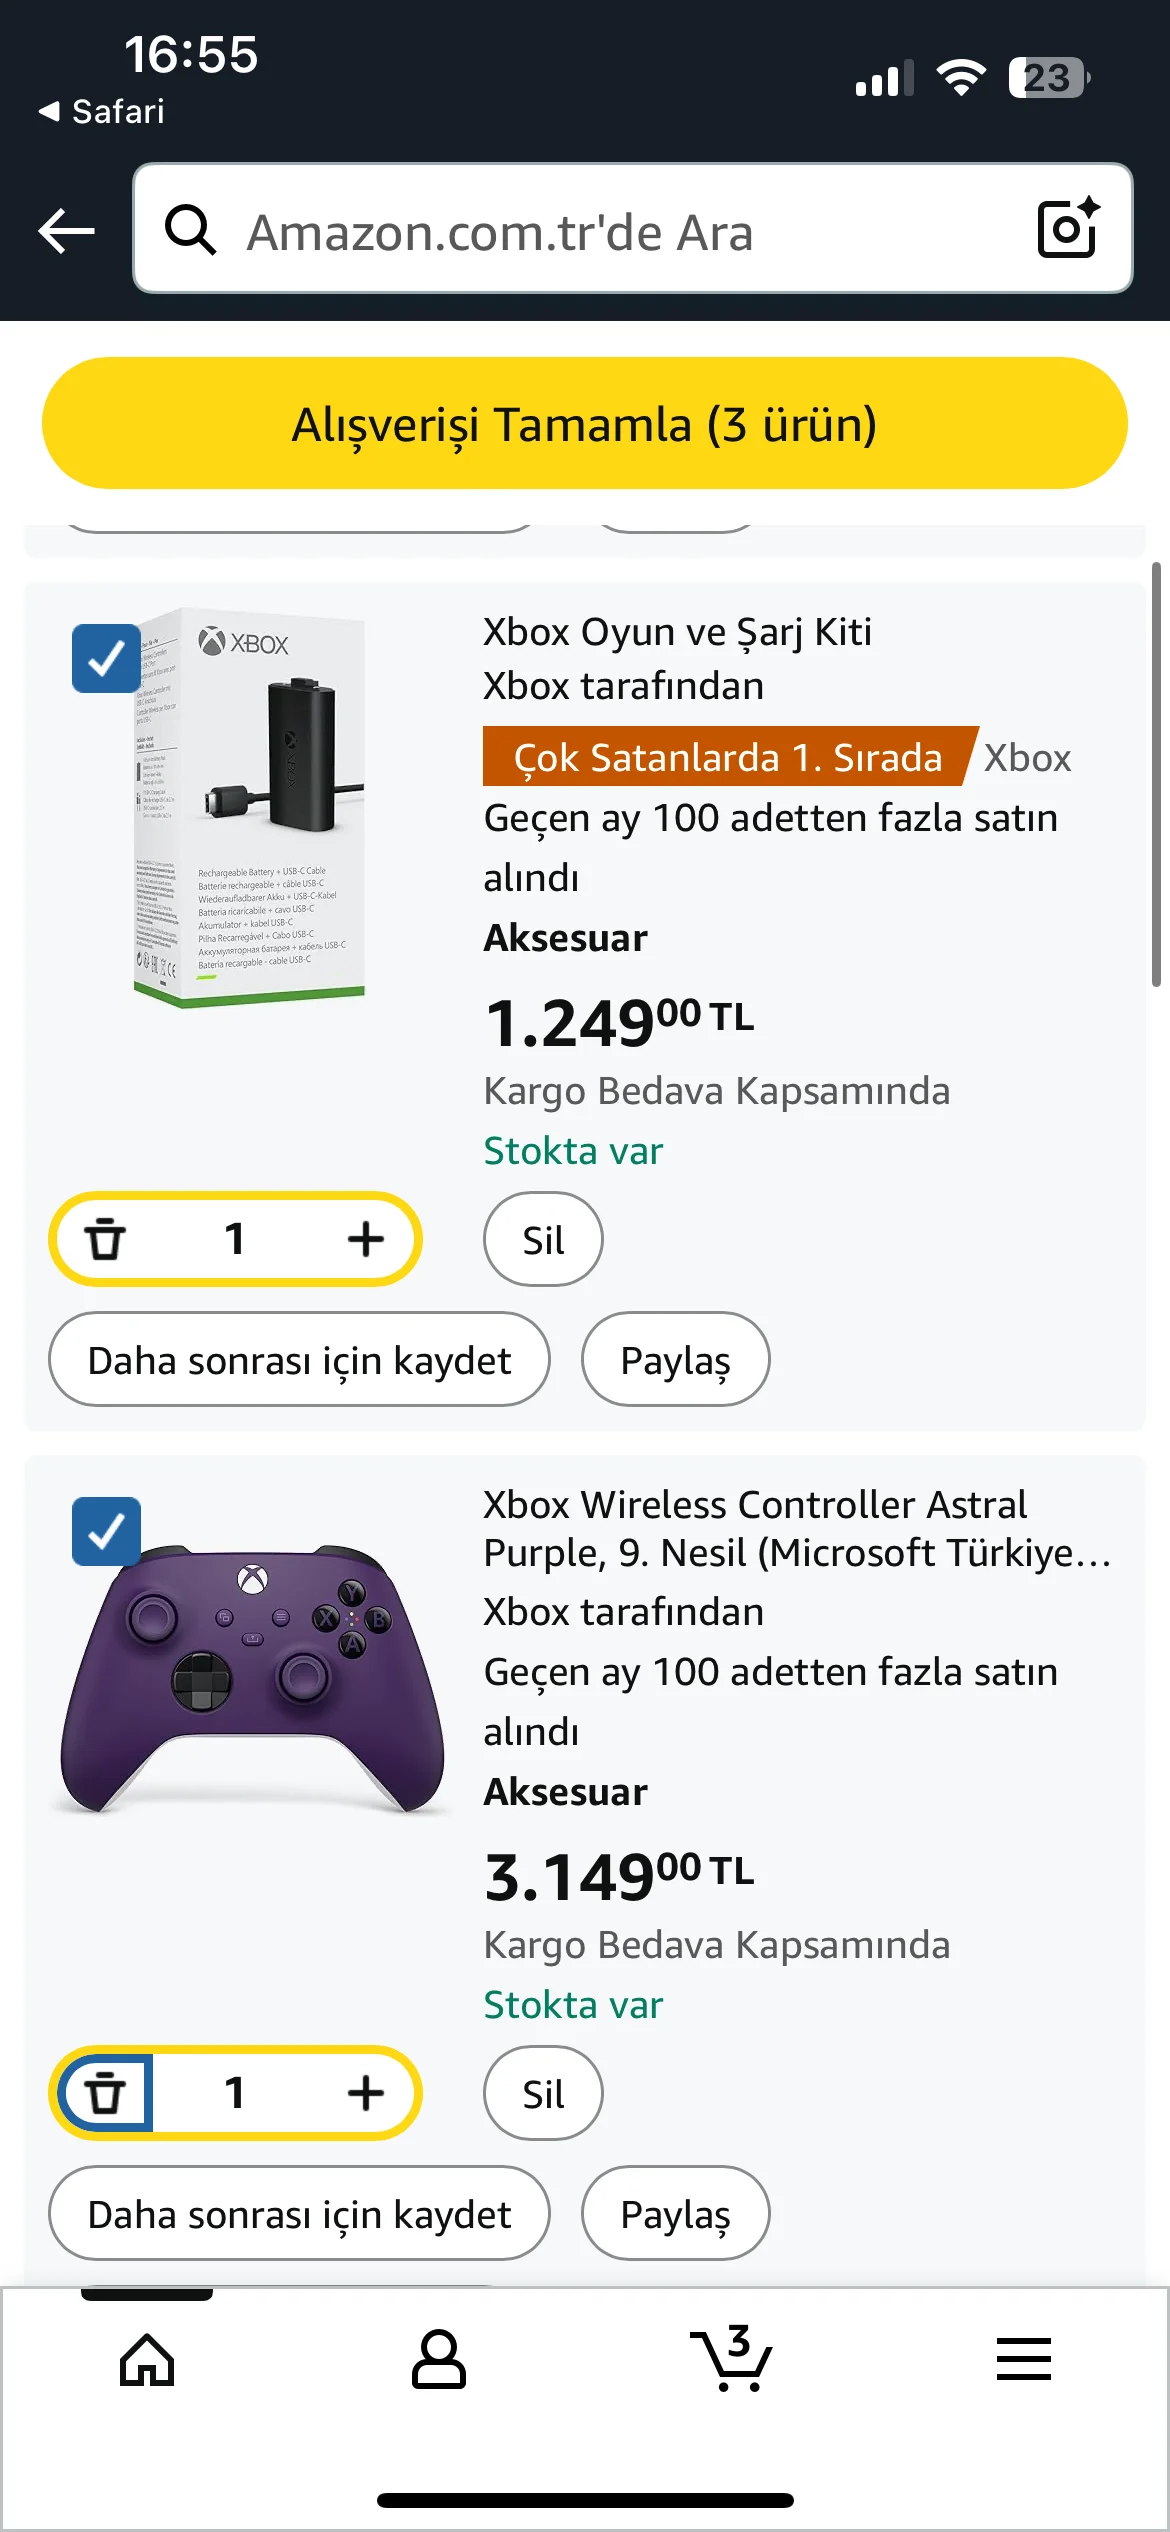Share the Astral Purple controller via Paylaş

tap(675, 2214)
